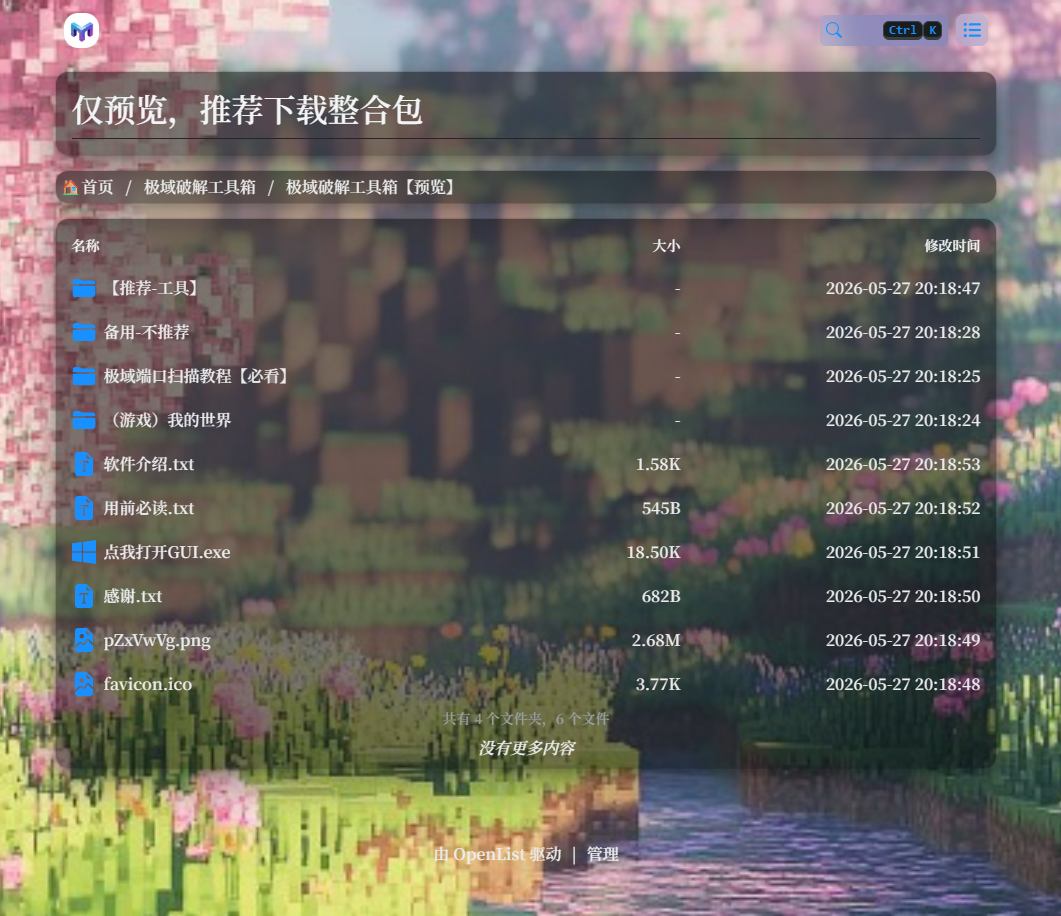The image size is (1061, 916).
Task: Click text file icon of 用前必读.txt
Action: click(84, 508)
